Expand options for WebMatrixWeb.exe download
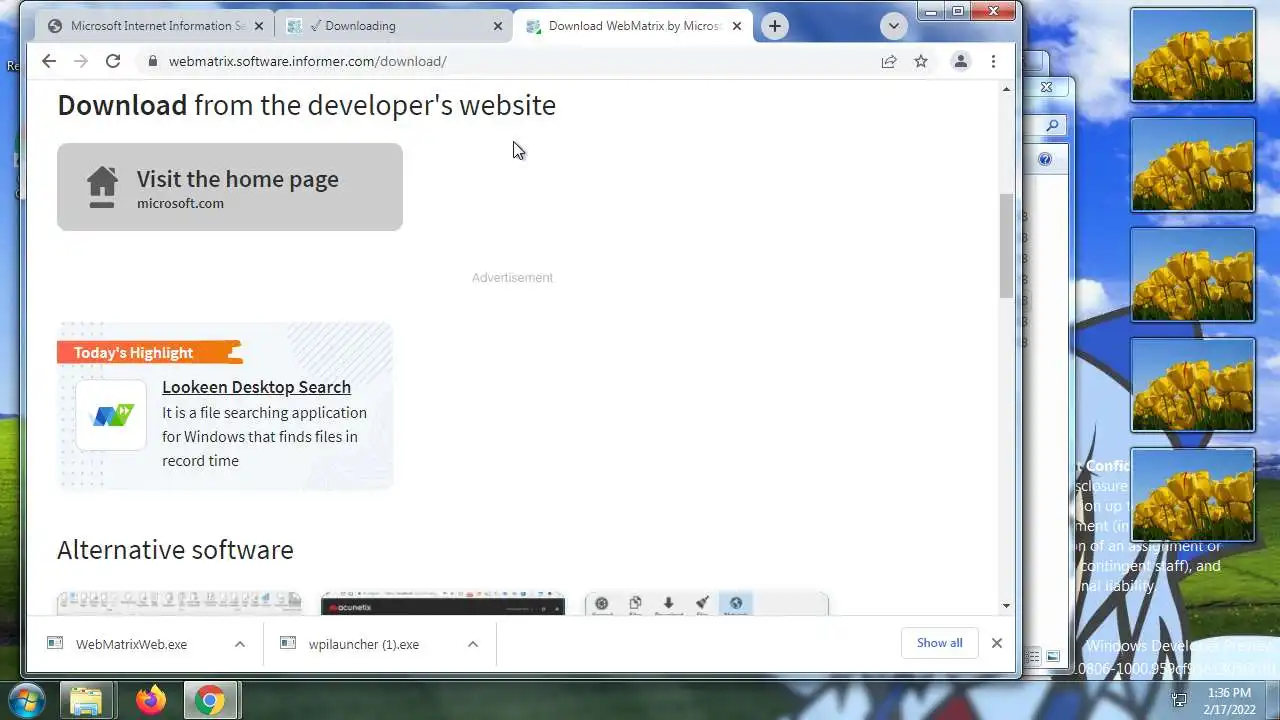The height and width of the screenshot is (720, 1280). coord(240,644)
